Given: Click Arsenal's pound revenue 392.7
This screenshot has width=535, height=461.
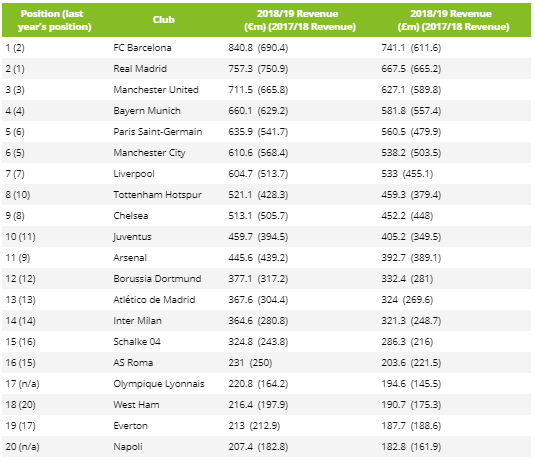Looking at the screenshot, I should [393, 258].
